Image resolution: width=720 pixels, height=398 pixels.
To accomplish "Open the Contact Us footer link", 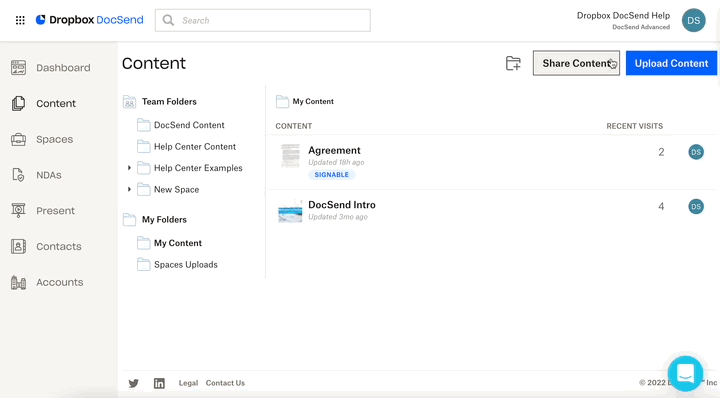I will (225, 383).
